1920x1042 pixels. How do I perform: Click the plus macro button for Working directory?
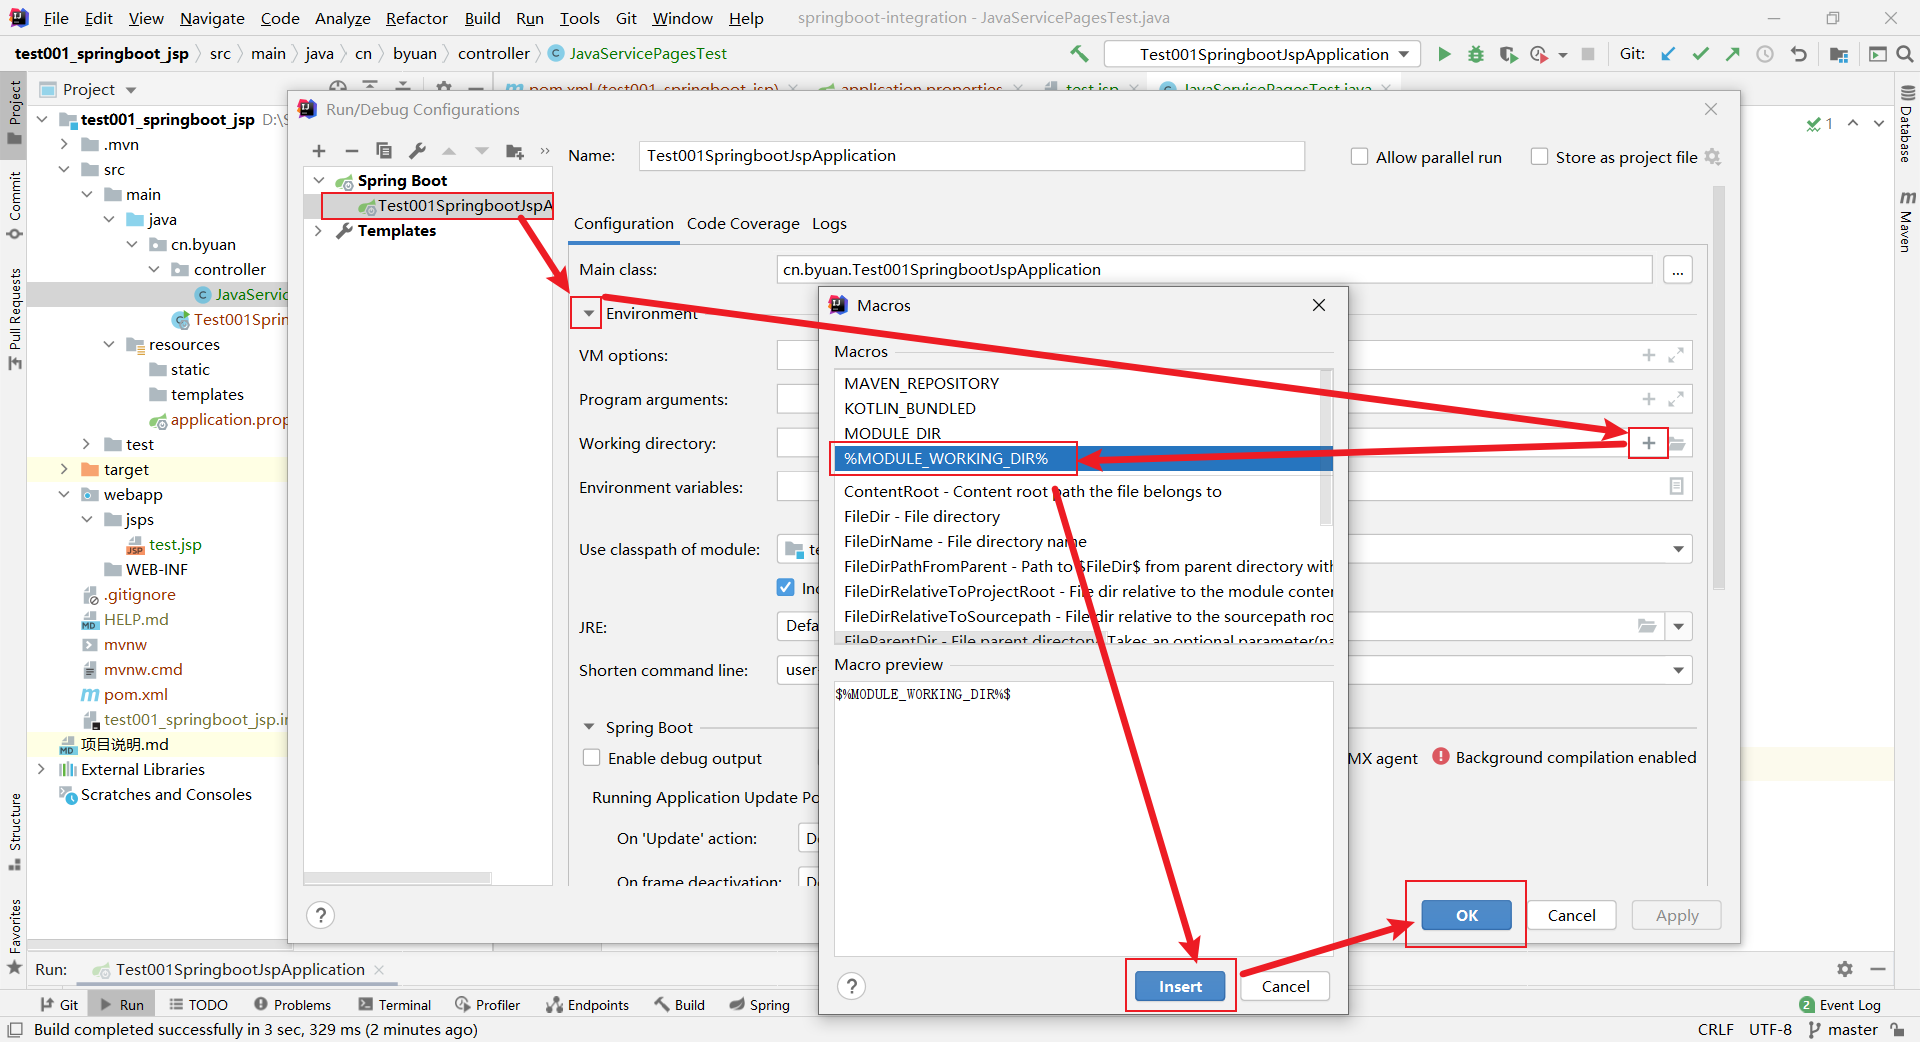click(1649, 443)
